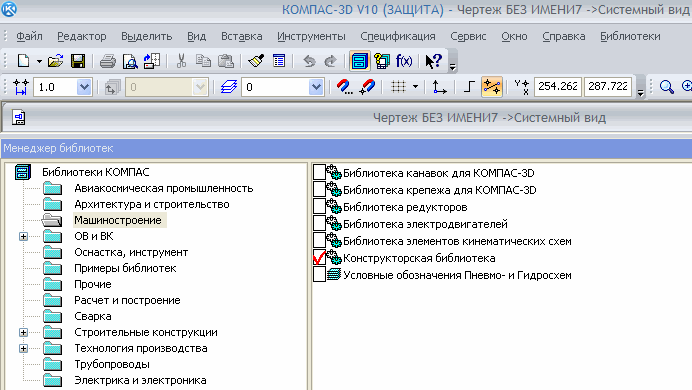Save the drawing with the floppy icon
The image size is (692, 390).
click(78, 61)
